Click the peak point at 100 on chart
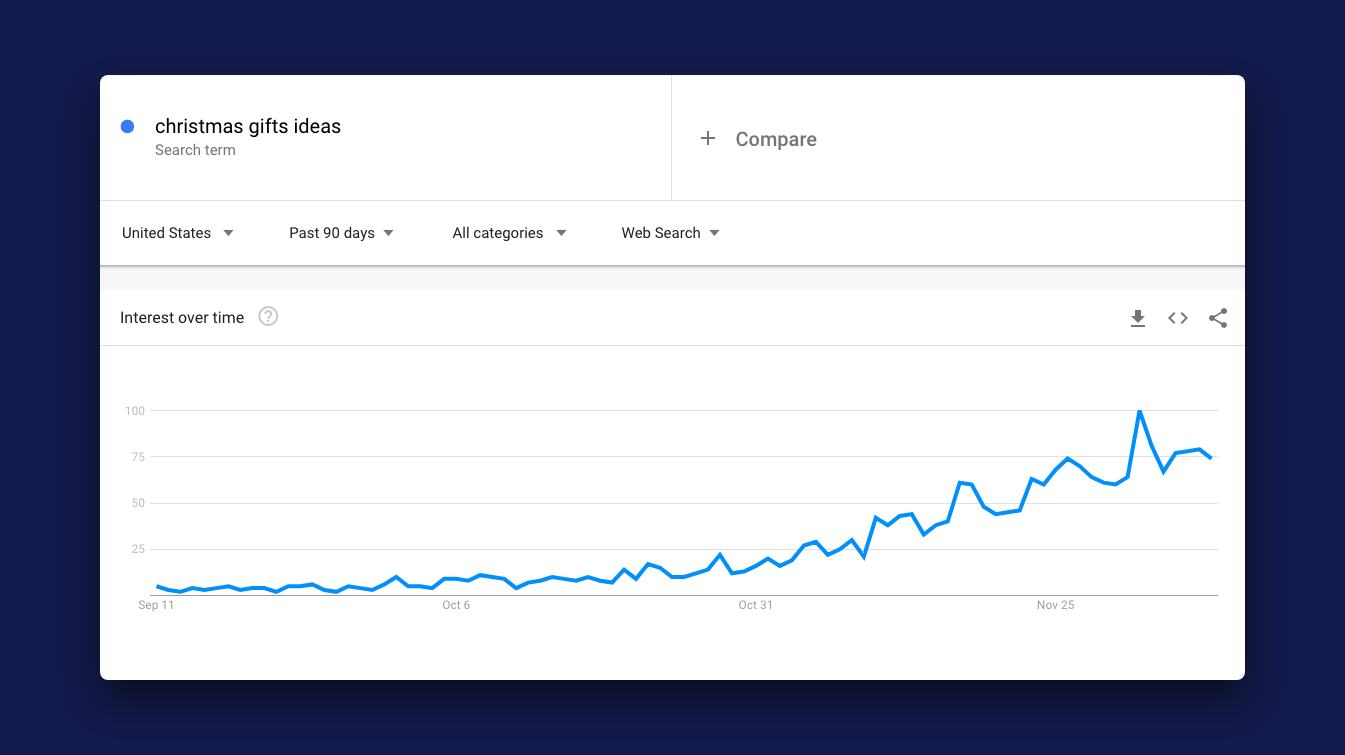 [1139, 411]
